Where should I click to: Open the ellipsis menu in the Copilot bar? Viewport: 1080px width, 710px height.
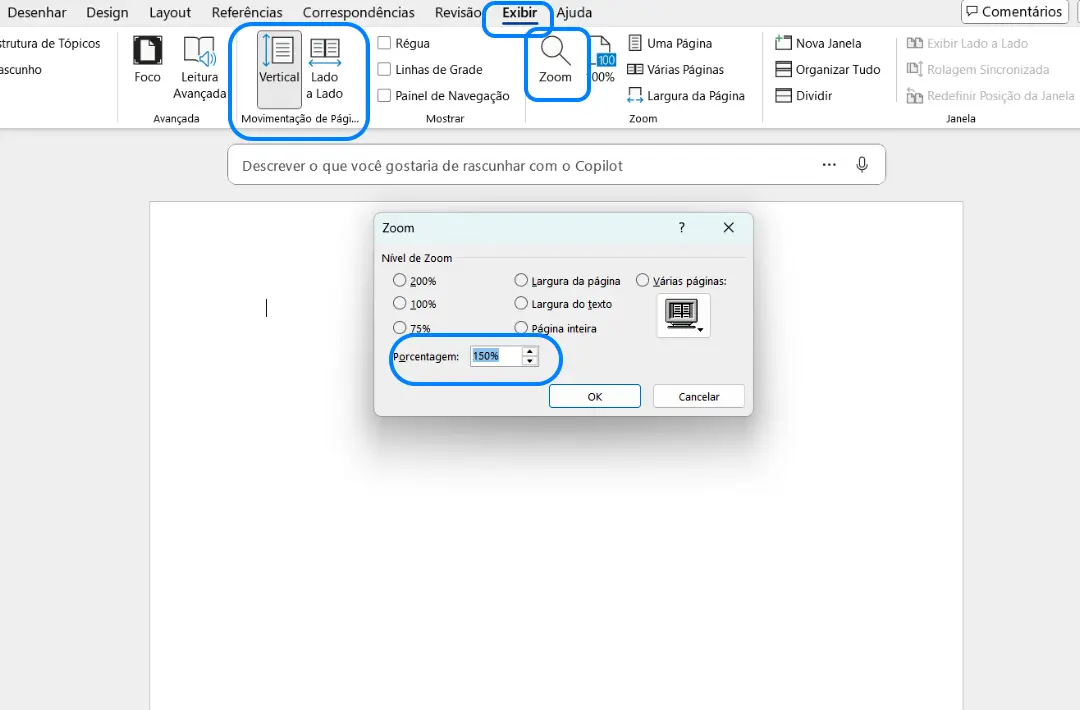pos(828,163)
